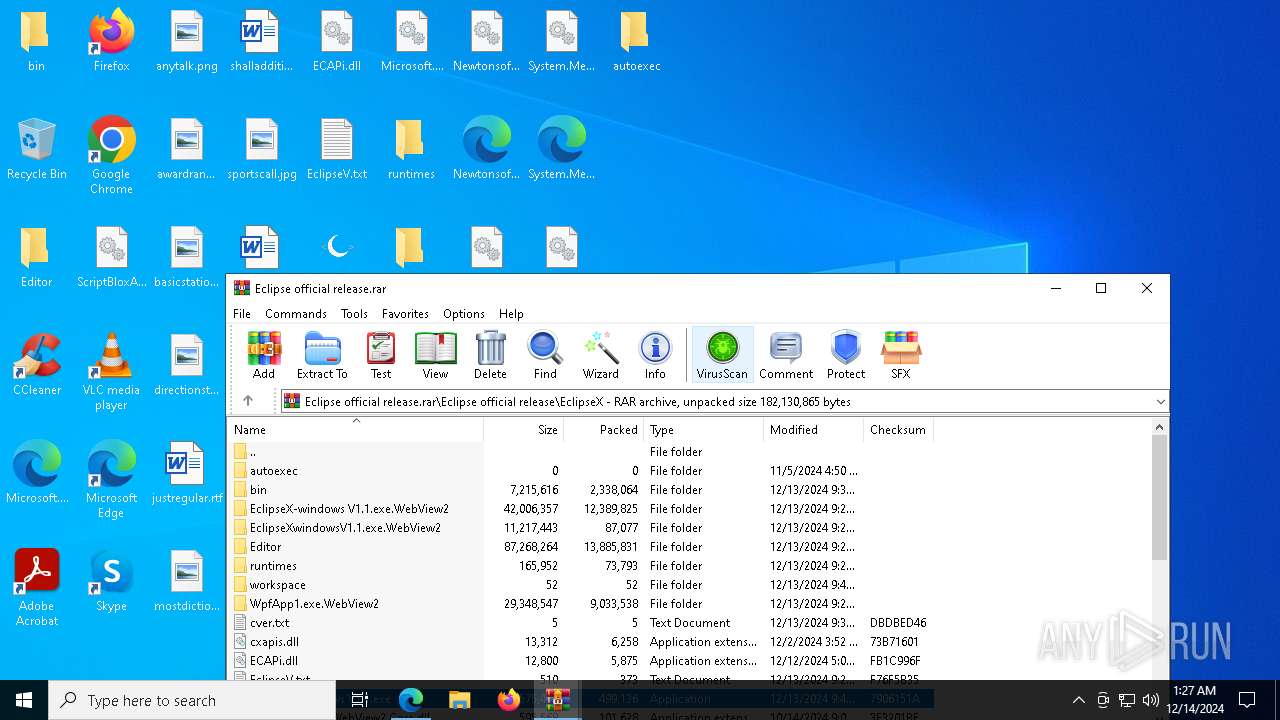The width and height of the screenshot is (1280, 720).
Task: Add an archive Comment
Action: (x=786, y=355)
